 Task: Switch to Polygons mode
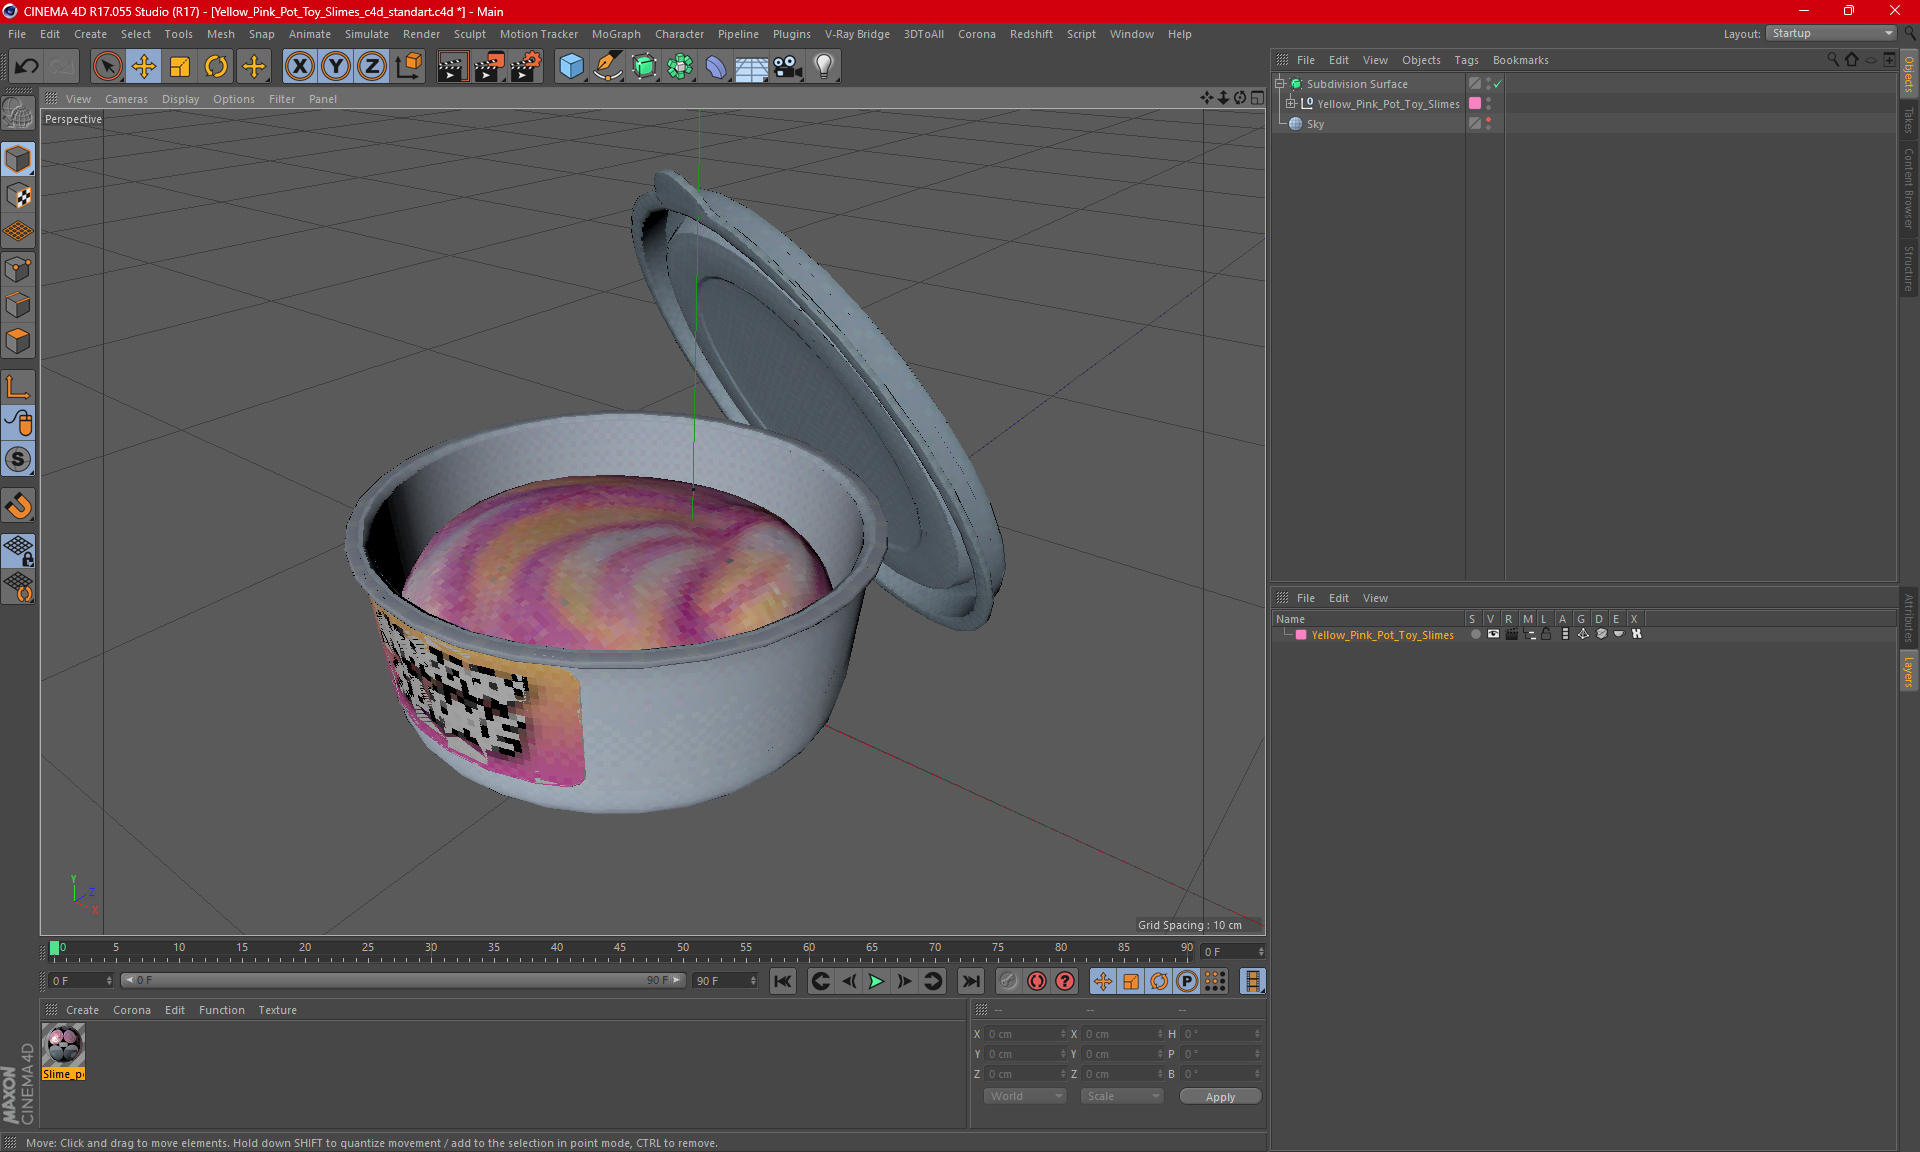(x=18, y=341)
